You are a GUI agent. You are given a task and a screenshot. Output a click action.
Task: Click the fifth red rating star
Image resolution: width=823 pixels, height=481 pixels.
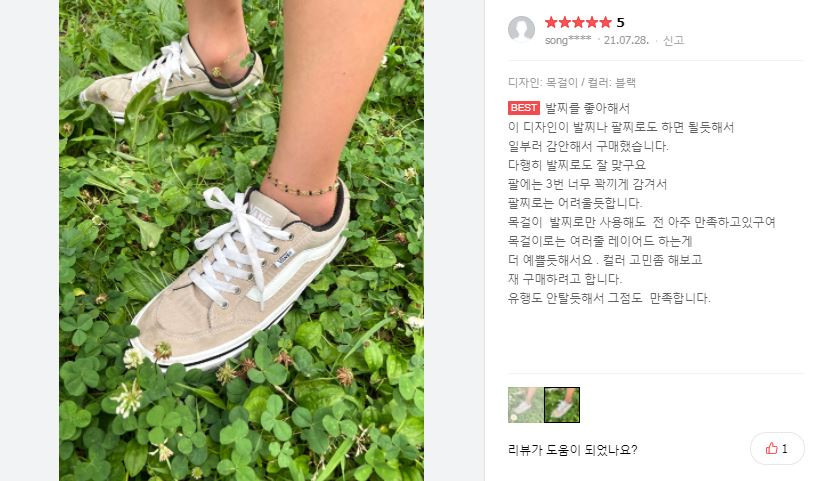[x=605, y=22]
